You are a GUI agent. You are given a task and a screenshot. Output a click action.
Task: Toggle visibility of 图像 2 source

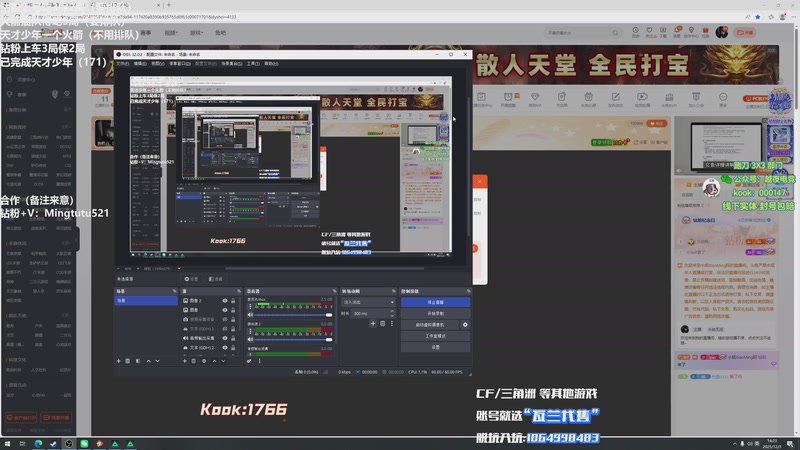pyautogui.click(x=224, y=301)
